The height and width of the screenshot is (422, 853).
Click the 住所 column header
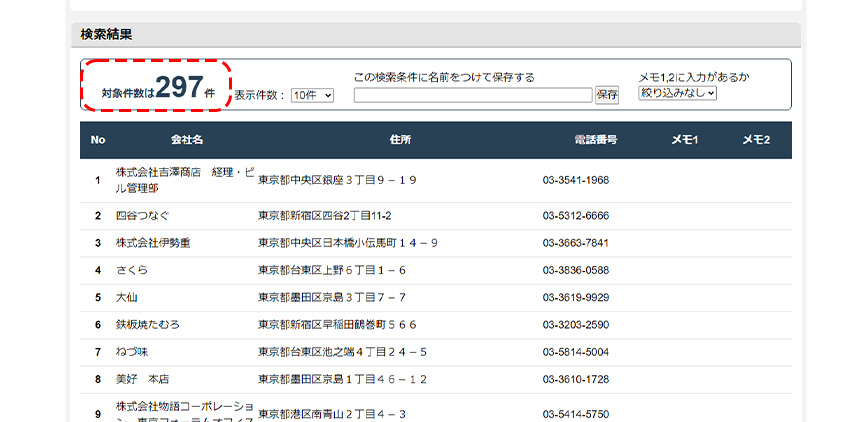coord(400,140)
